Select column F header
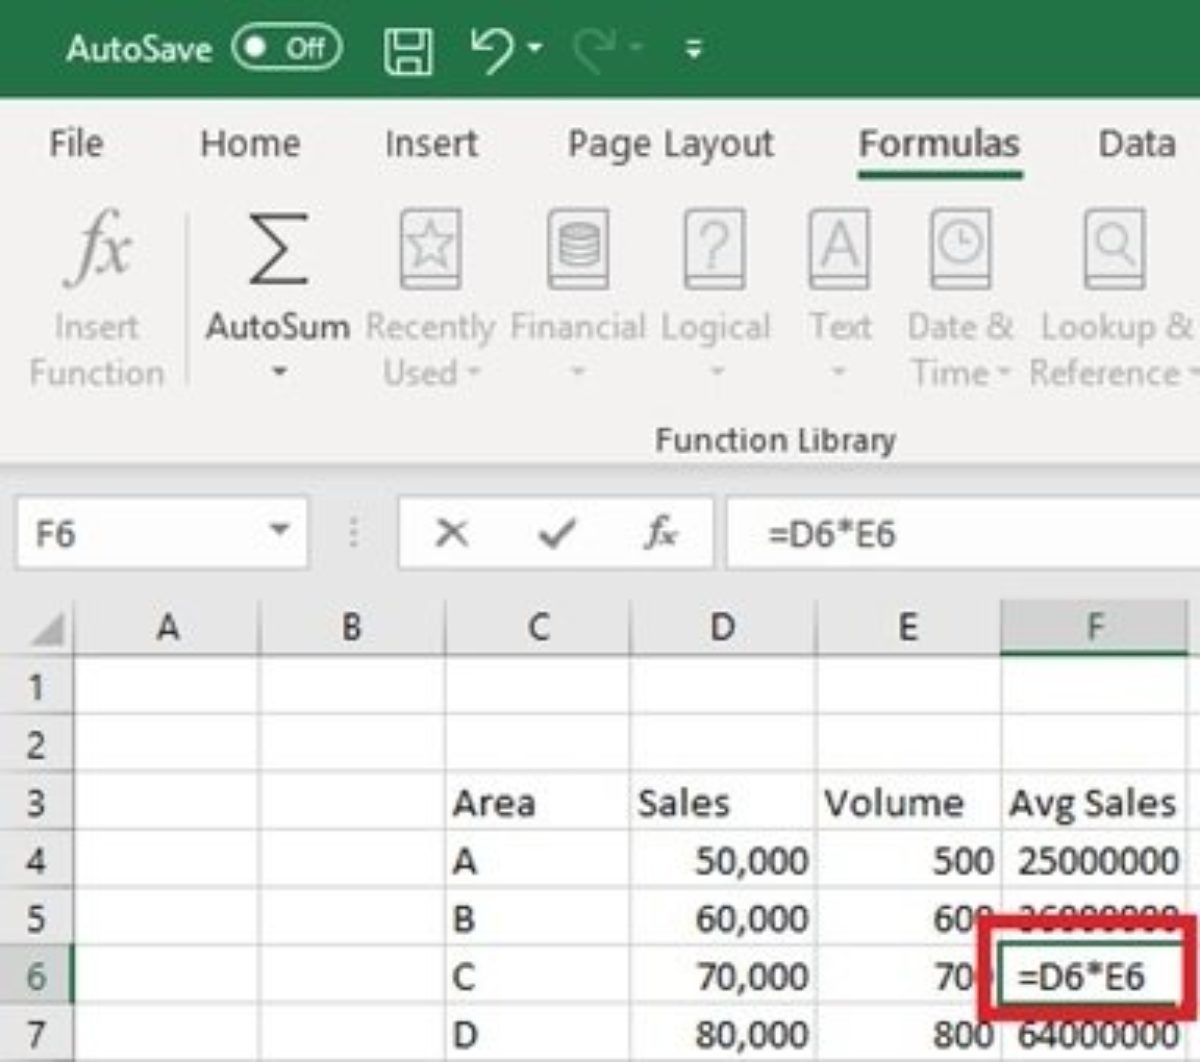 [1094, 628]
